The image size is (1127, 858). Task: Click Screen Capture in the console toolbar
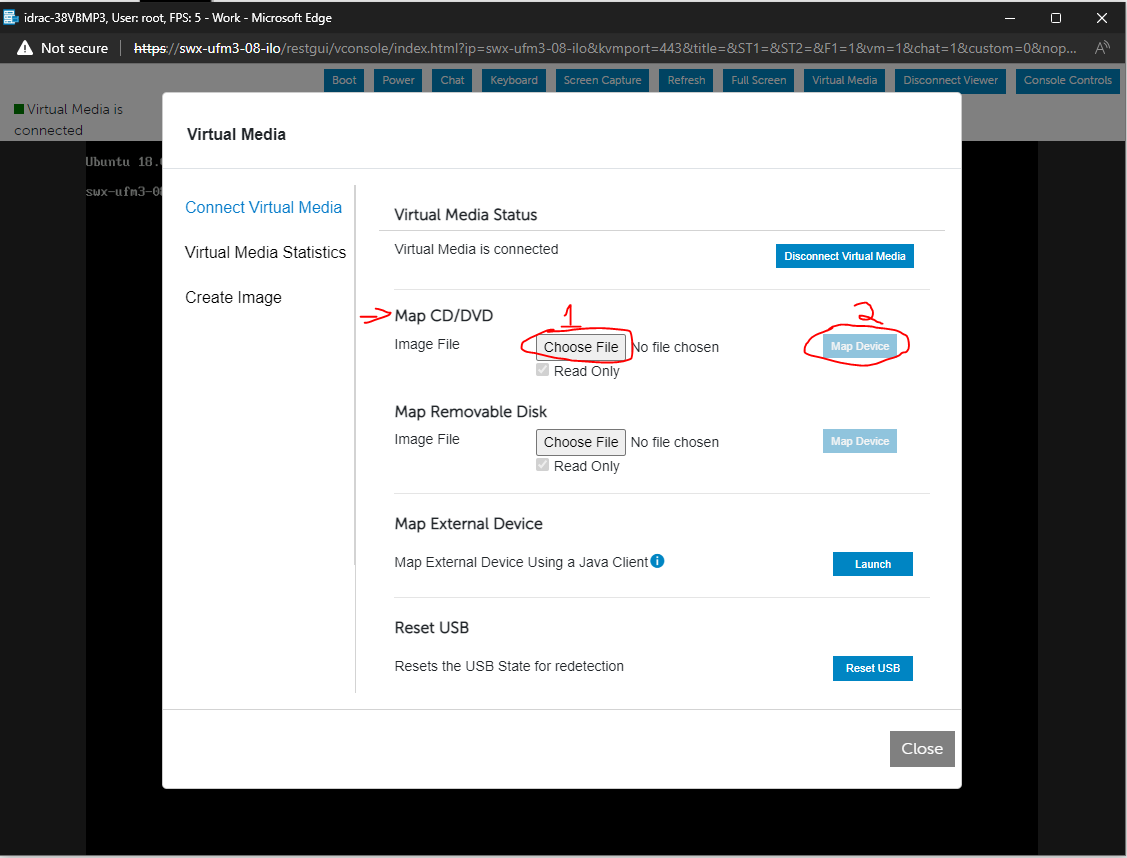(602, 80)
